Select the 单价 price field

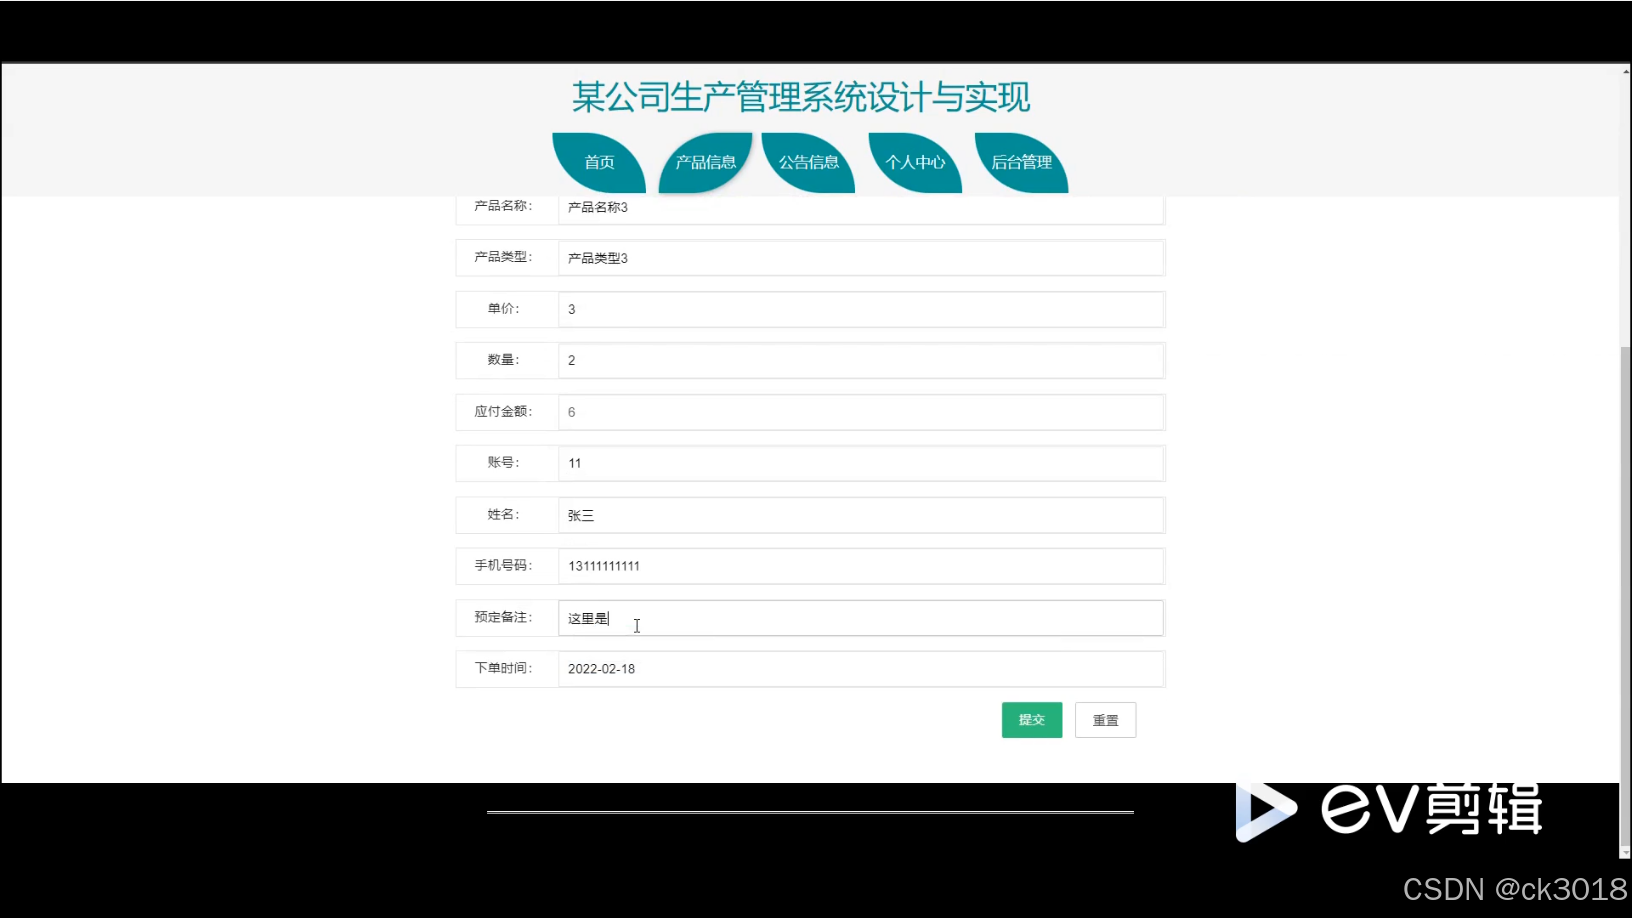tap(860, 309)
